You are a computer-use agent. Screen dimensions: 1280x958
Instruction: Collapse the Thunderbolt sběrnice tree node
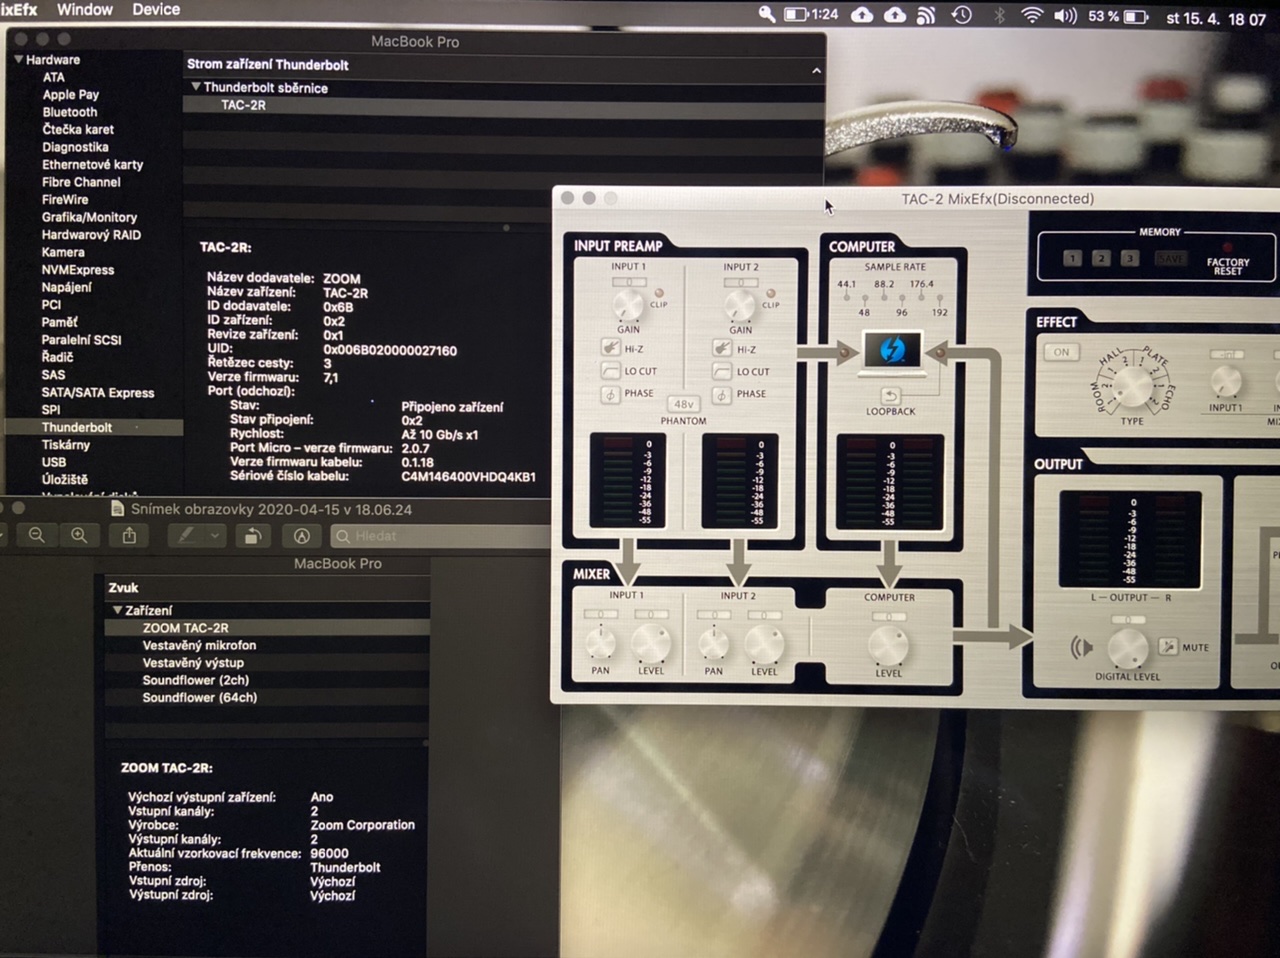pyautogui.click(x=196, y=87)
